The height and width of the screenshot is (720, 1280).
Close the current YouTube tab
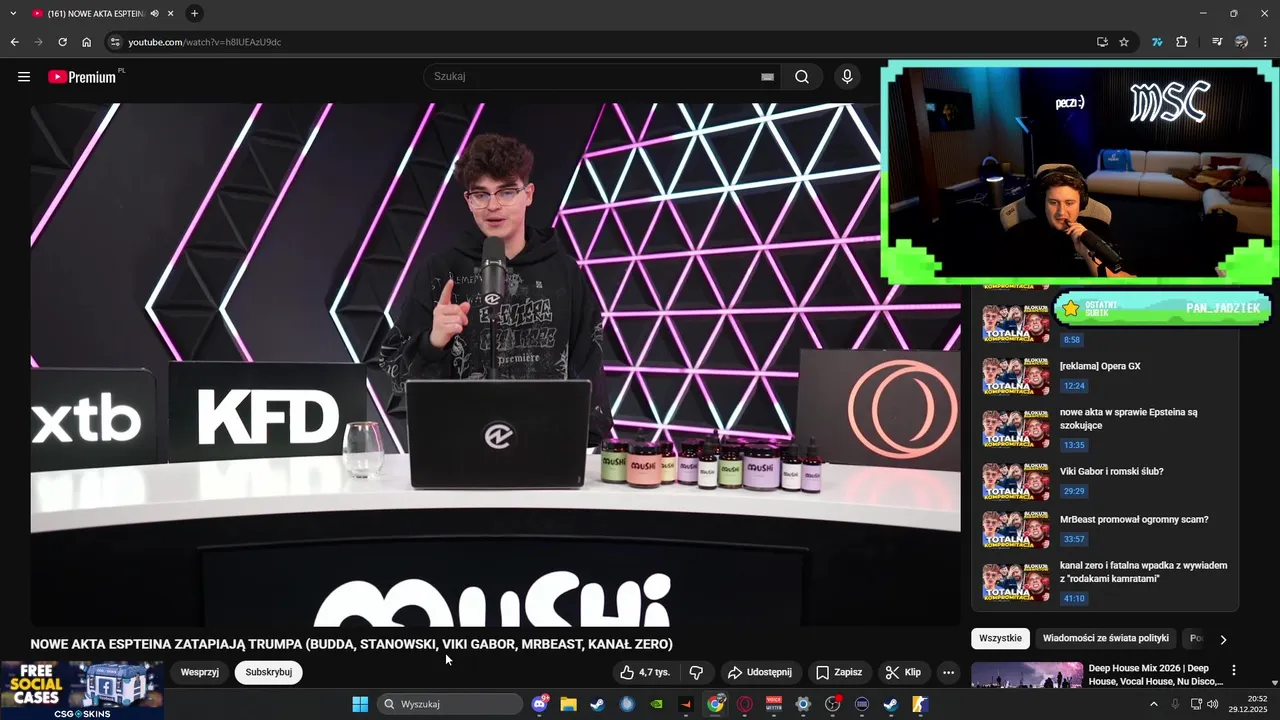pos(171,14)
